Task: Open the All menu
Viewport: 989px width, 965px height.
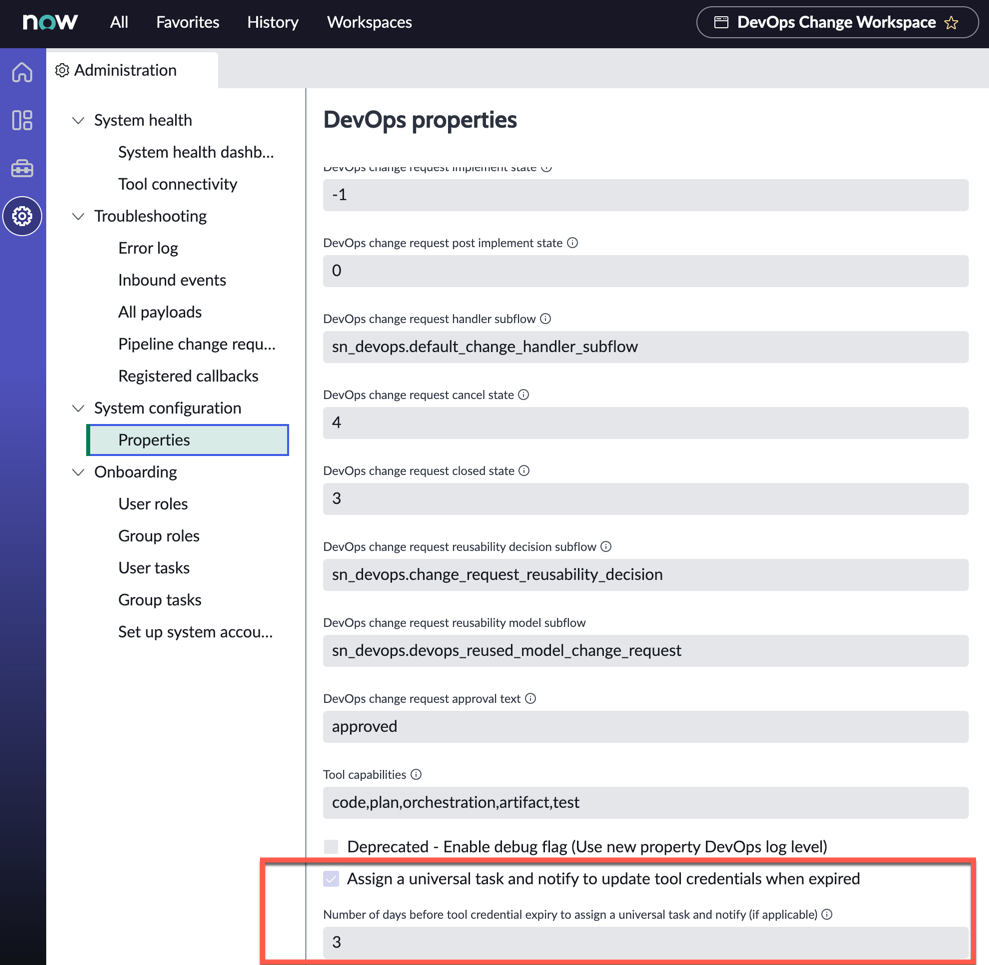Action: pyautogui.click(x=119, y=22)
